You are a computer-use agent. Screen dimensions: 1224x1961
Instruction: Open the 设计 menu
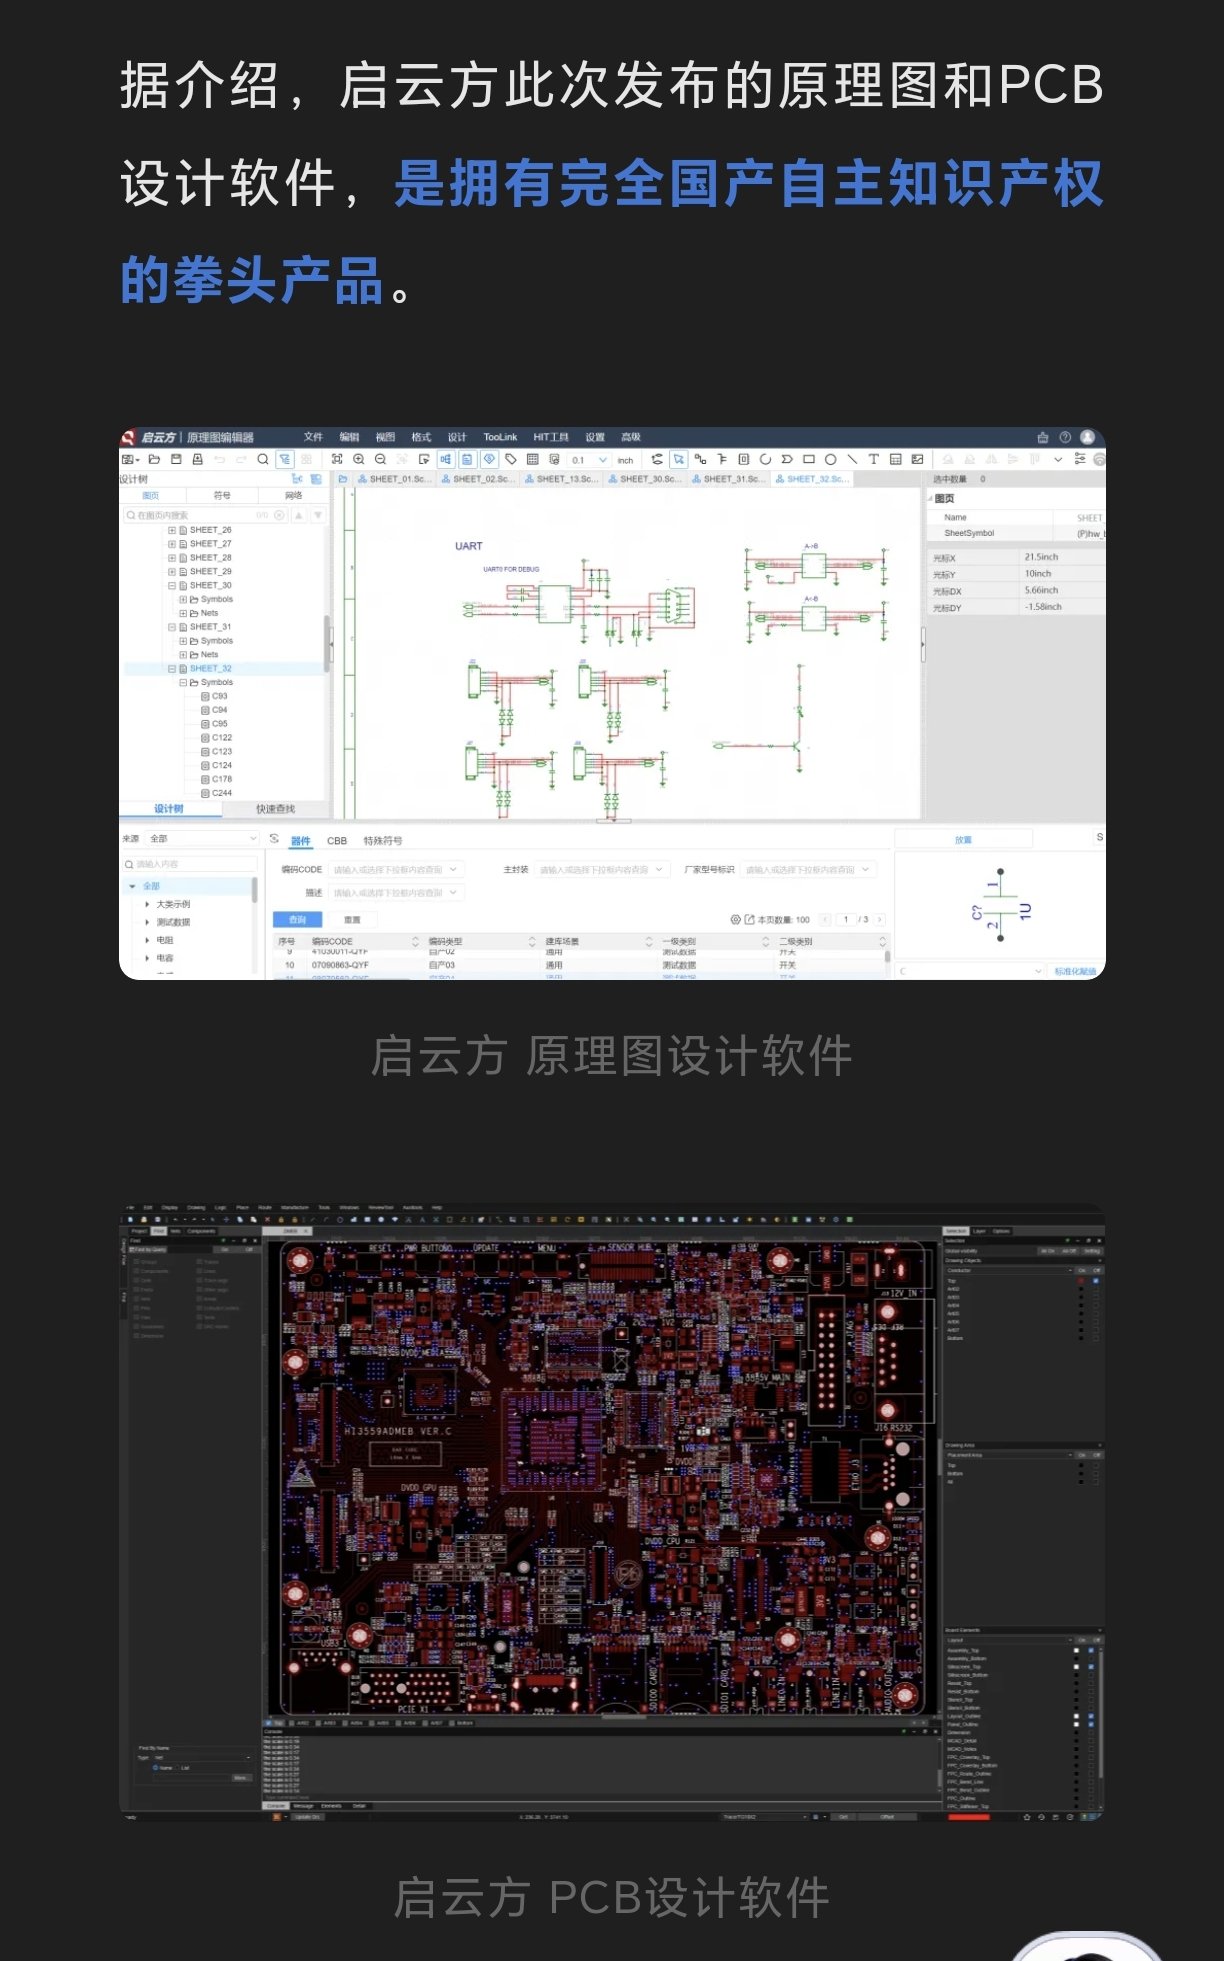coord(457,437)
